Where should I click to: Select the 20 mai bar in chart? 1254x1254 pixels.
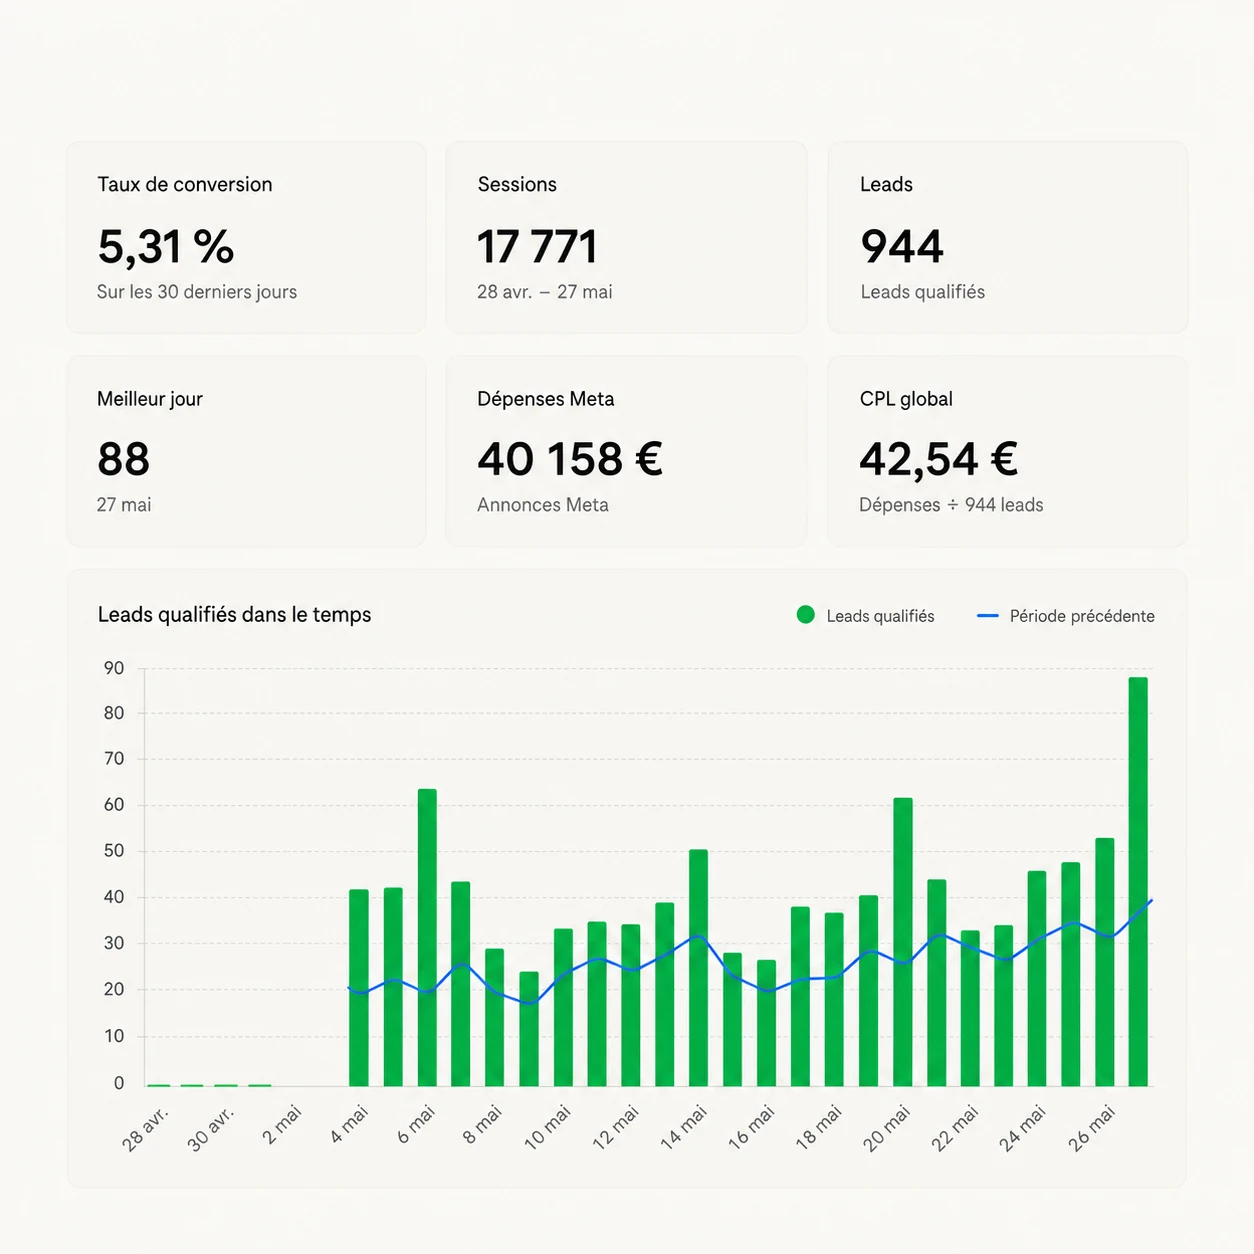tap(903, 942)
